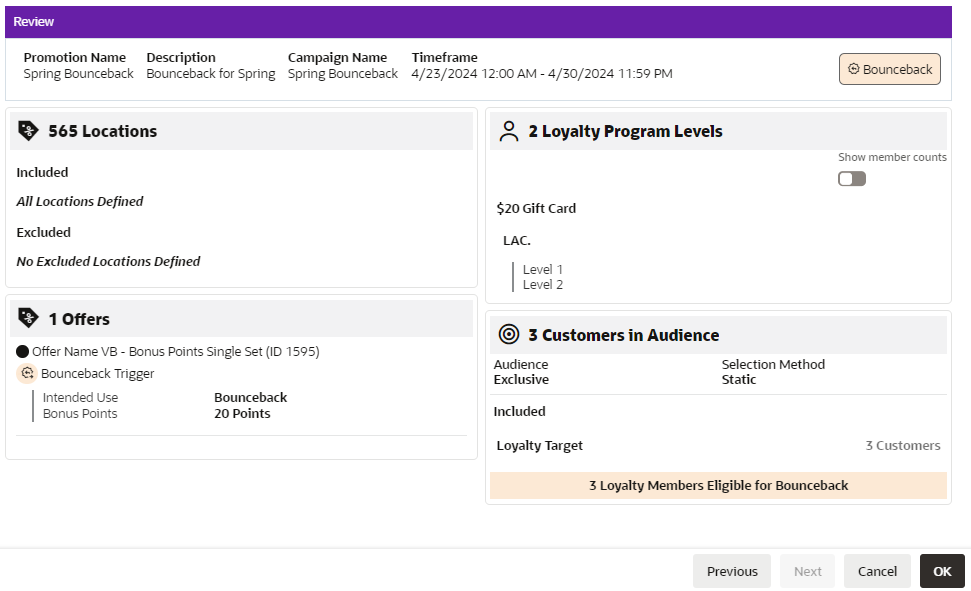This screenshot has width=971, height=591.
Task: Click the 3 Customers count
Action: pyautogui.click(x=903, y=445)
